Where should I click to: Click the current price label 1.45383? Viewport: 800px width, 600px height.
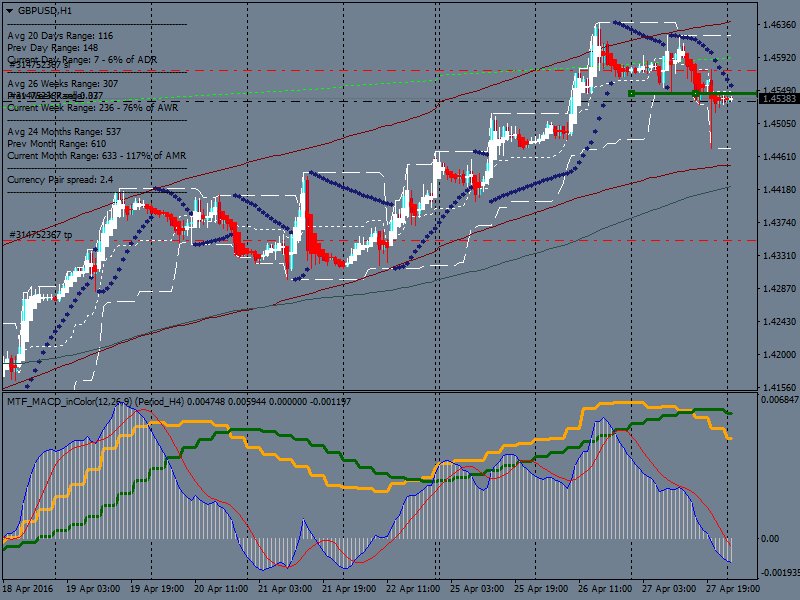coord(779,98)
